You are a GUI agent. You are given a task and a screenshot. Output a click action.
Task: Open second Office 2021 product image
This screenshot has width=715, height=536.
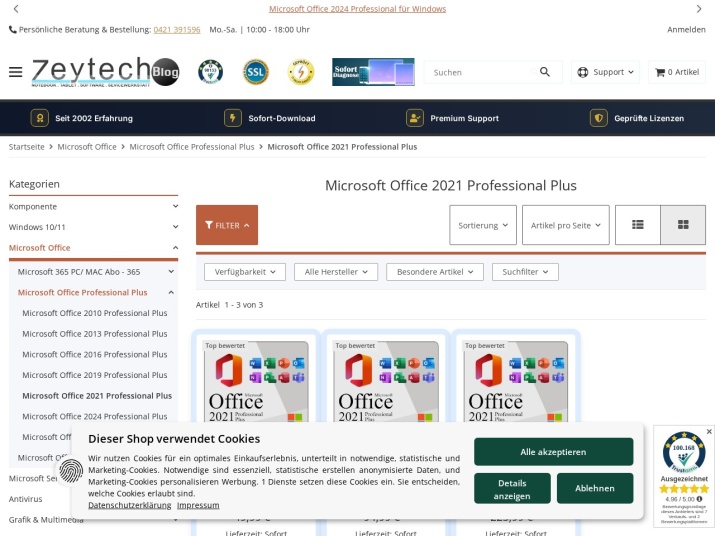(386, 382)
